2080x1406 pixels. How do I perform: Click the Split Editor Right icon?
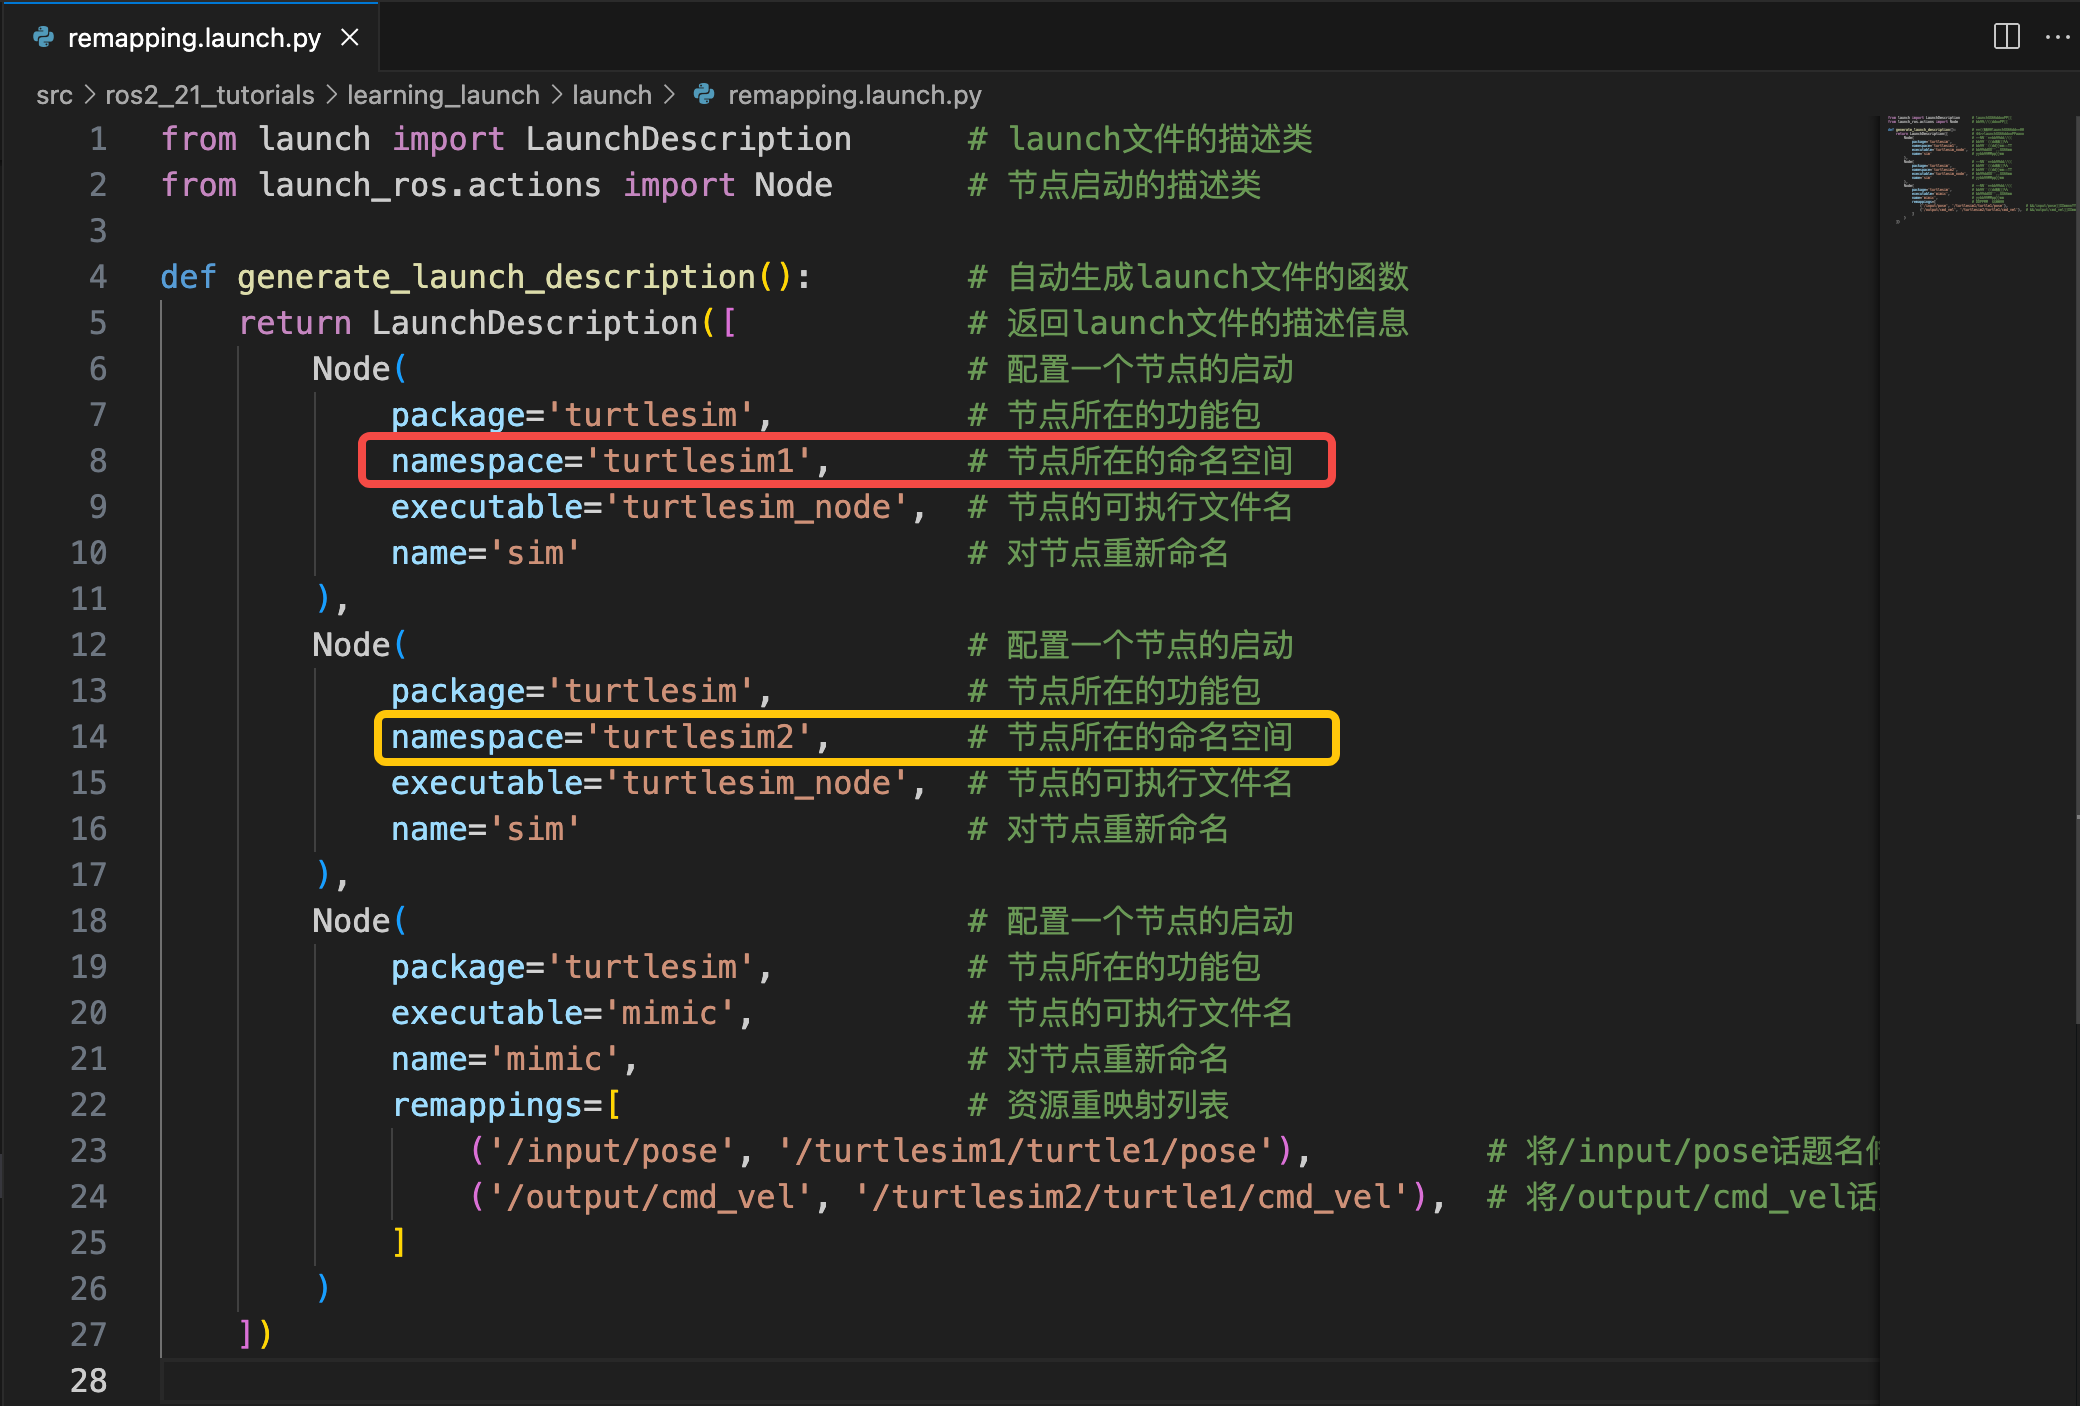[2006, 37]
